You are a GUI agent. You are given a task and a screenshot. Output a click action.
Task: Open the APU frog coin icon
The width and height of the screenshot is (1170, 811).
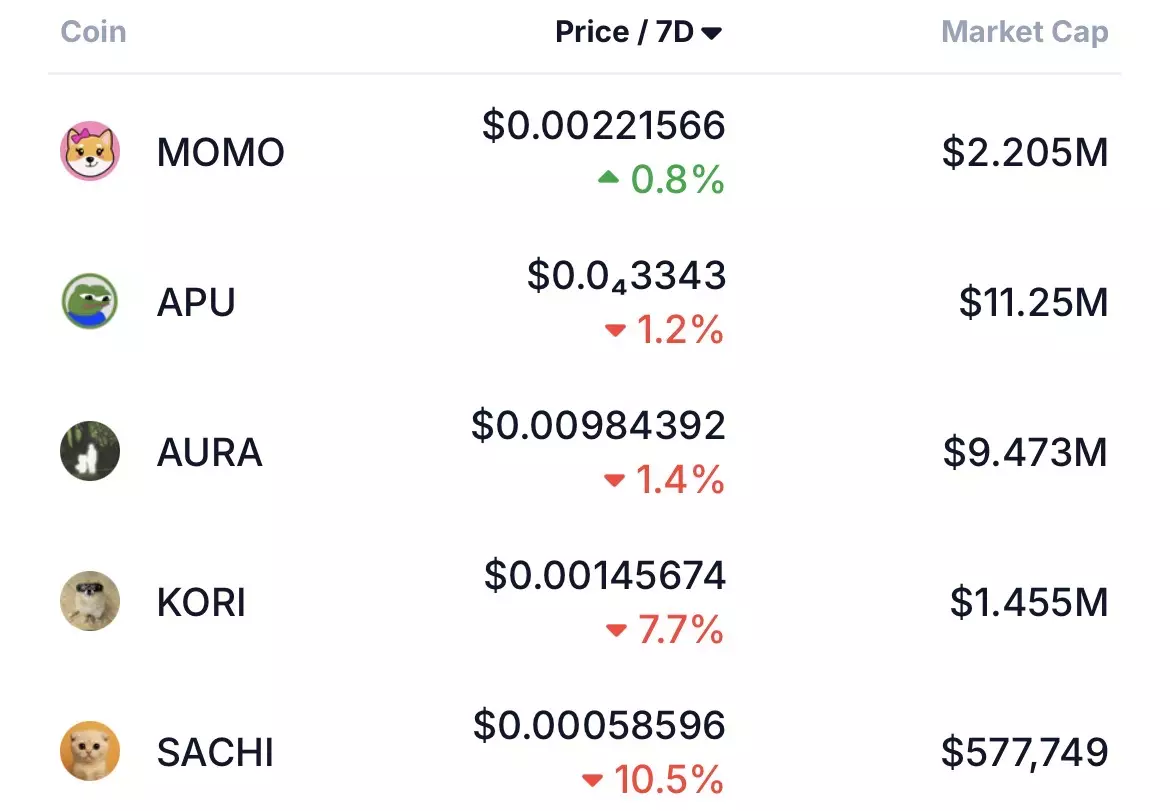(90, 301)
